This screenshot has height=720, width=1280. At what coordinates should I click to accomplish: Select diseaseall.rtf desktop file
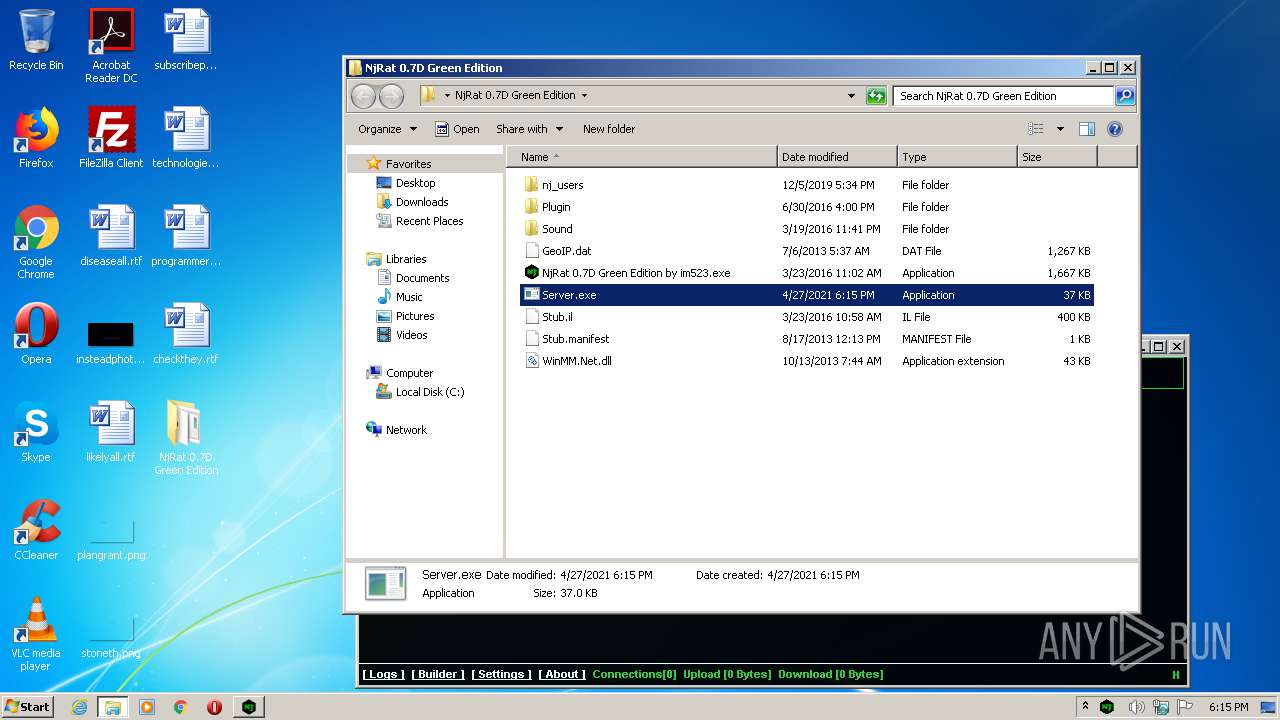111,236
